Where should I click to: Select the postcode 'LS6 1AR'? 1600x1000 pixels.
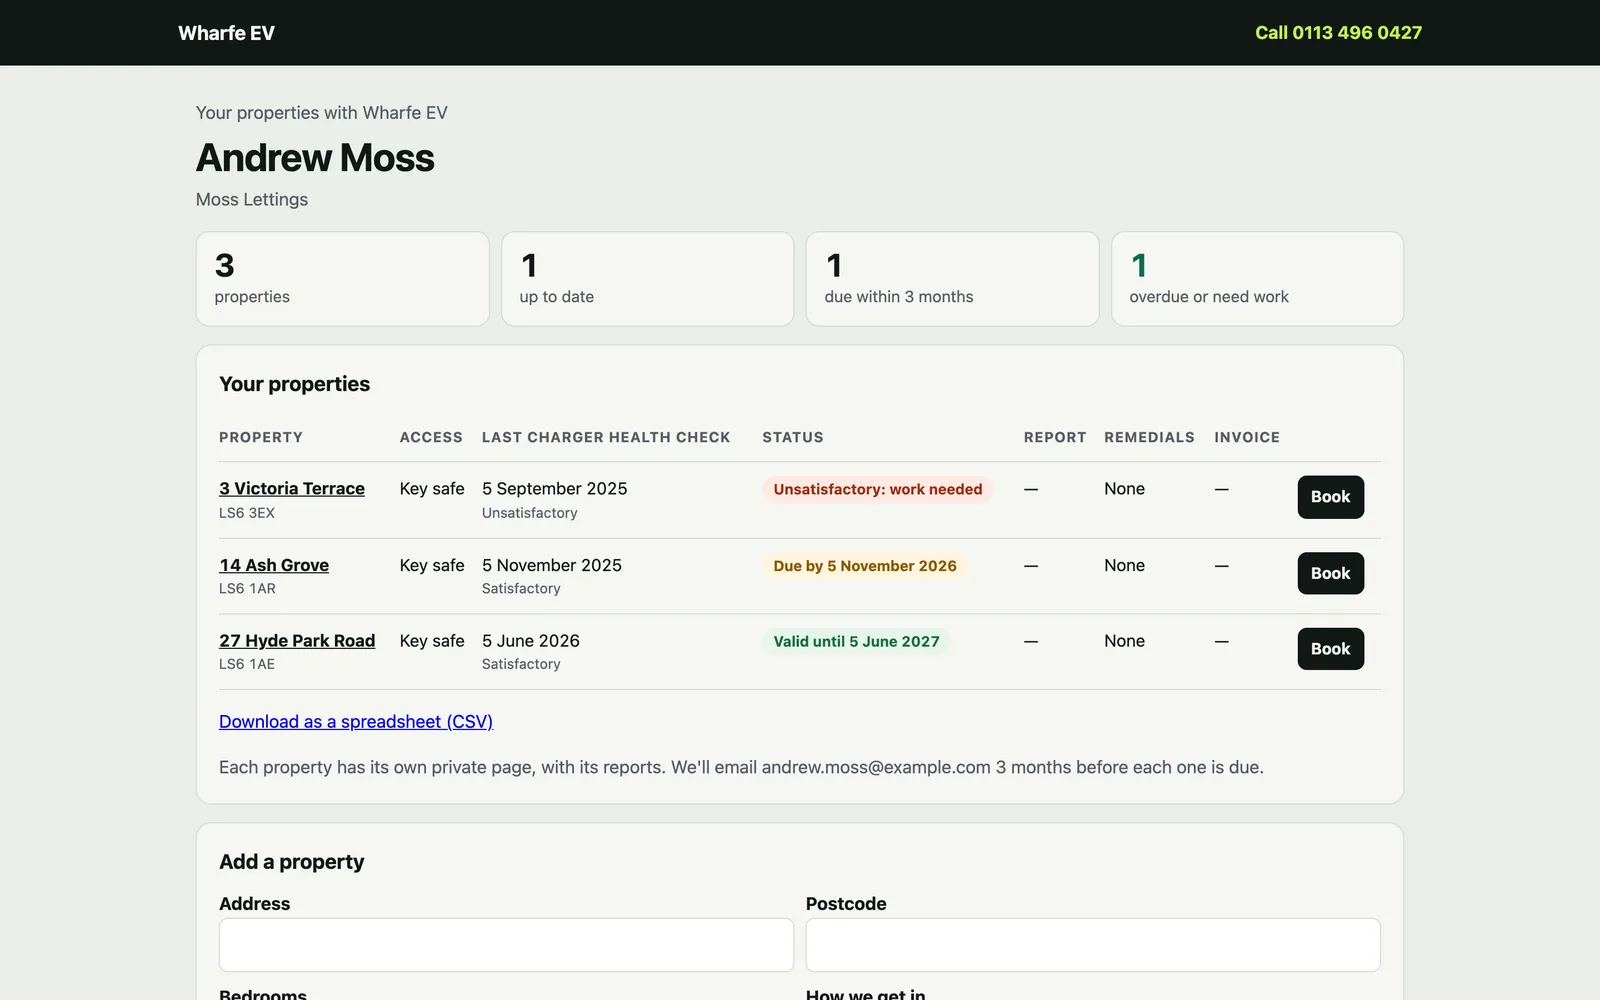[x=247, y=589]
